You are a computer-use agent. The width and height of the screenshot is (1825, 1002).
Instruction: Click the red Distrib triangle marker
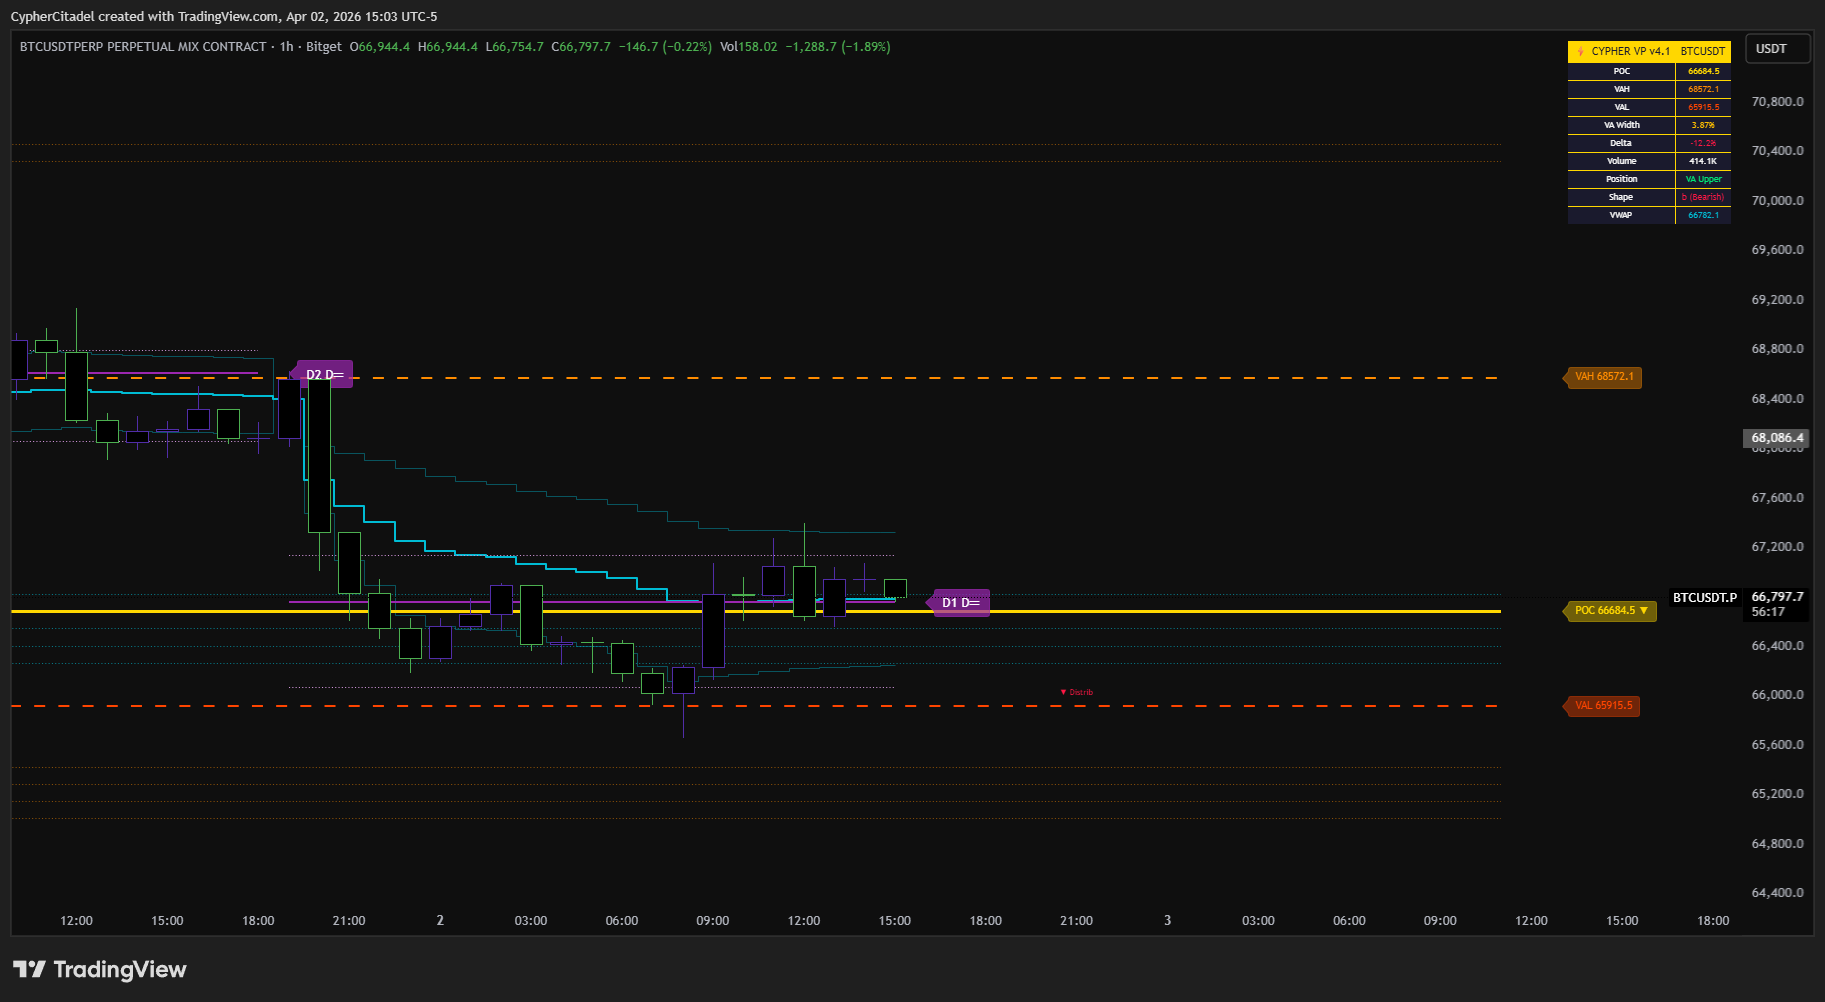[x=1063, y=692]
